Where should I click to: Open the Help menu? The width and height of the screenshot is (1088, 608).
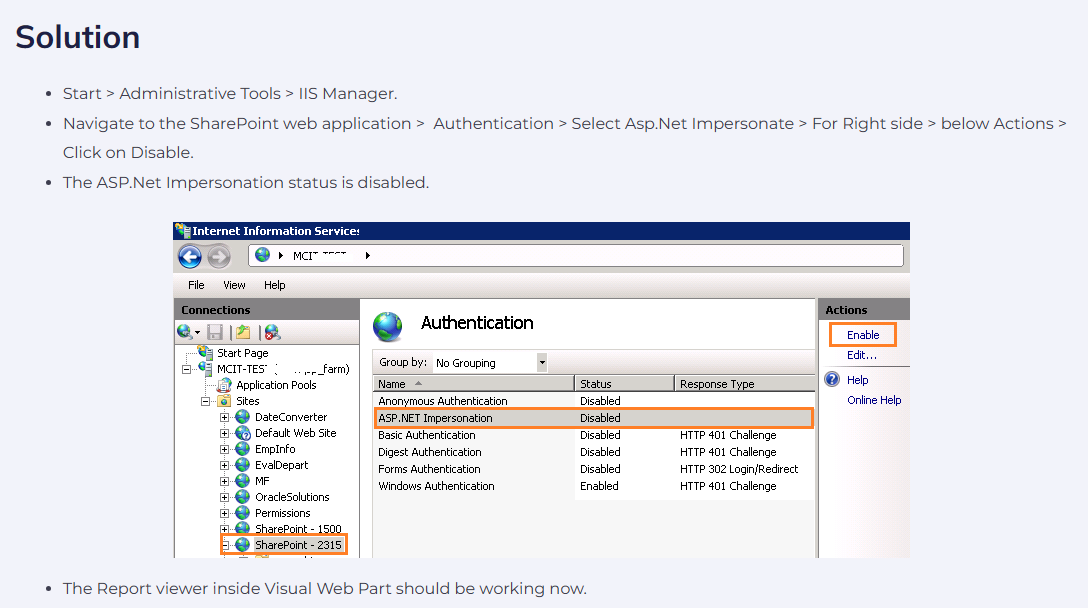tap(275, 285)
